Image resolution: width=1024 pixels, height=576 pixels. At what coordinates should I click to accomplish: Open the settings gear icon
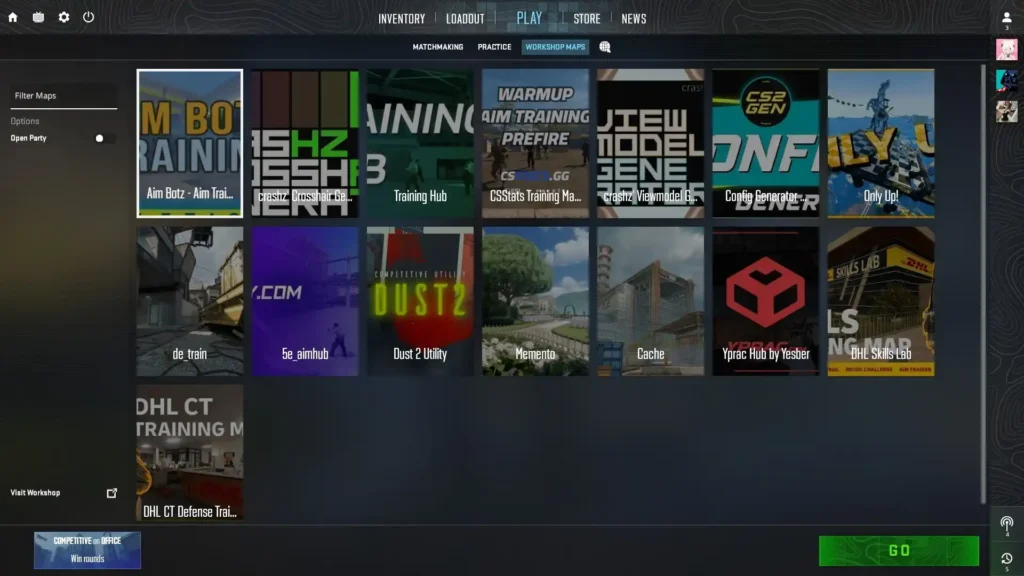click(64, 17)
